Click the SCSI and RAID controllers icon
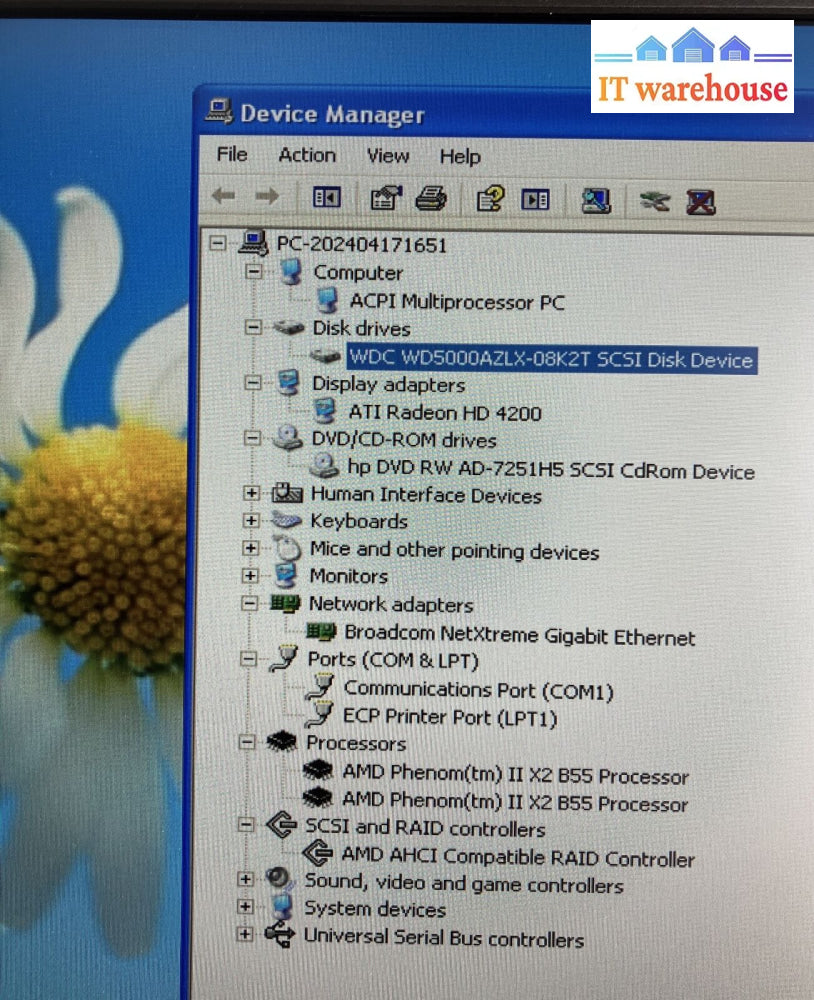This screenshot has height=1000, width=814. (281, 825)
